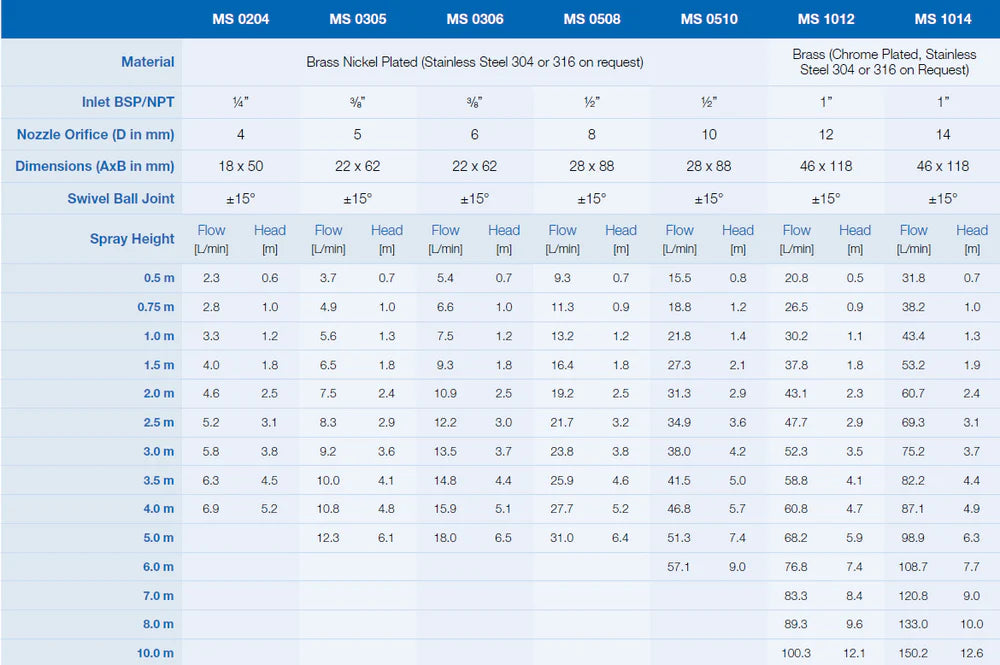Click the MS 0510 column header
The width and height of the screenshot is (1000, 665).
[708, 19]
